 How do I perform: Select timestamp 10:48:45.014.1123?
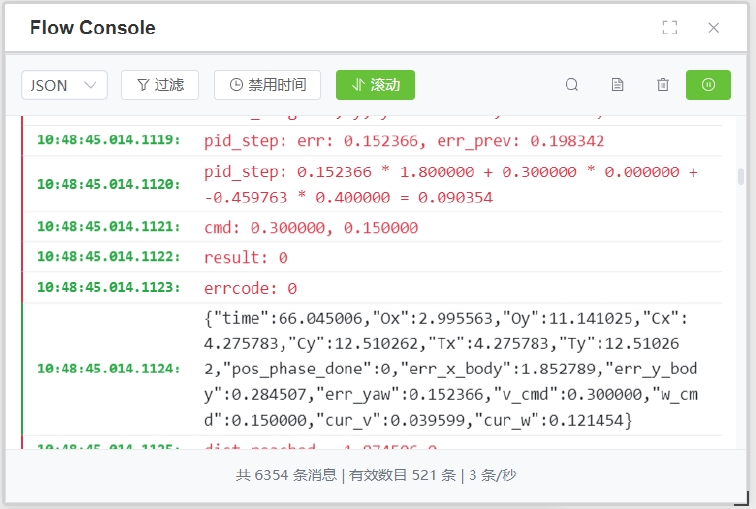tap(108, 287)
